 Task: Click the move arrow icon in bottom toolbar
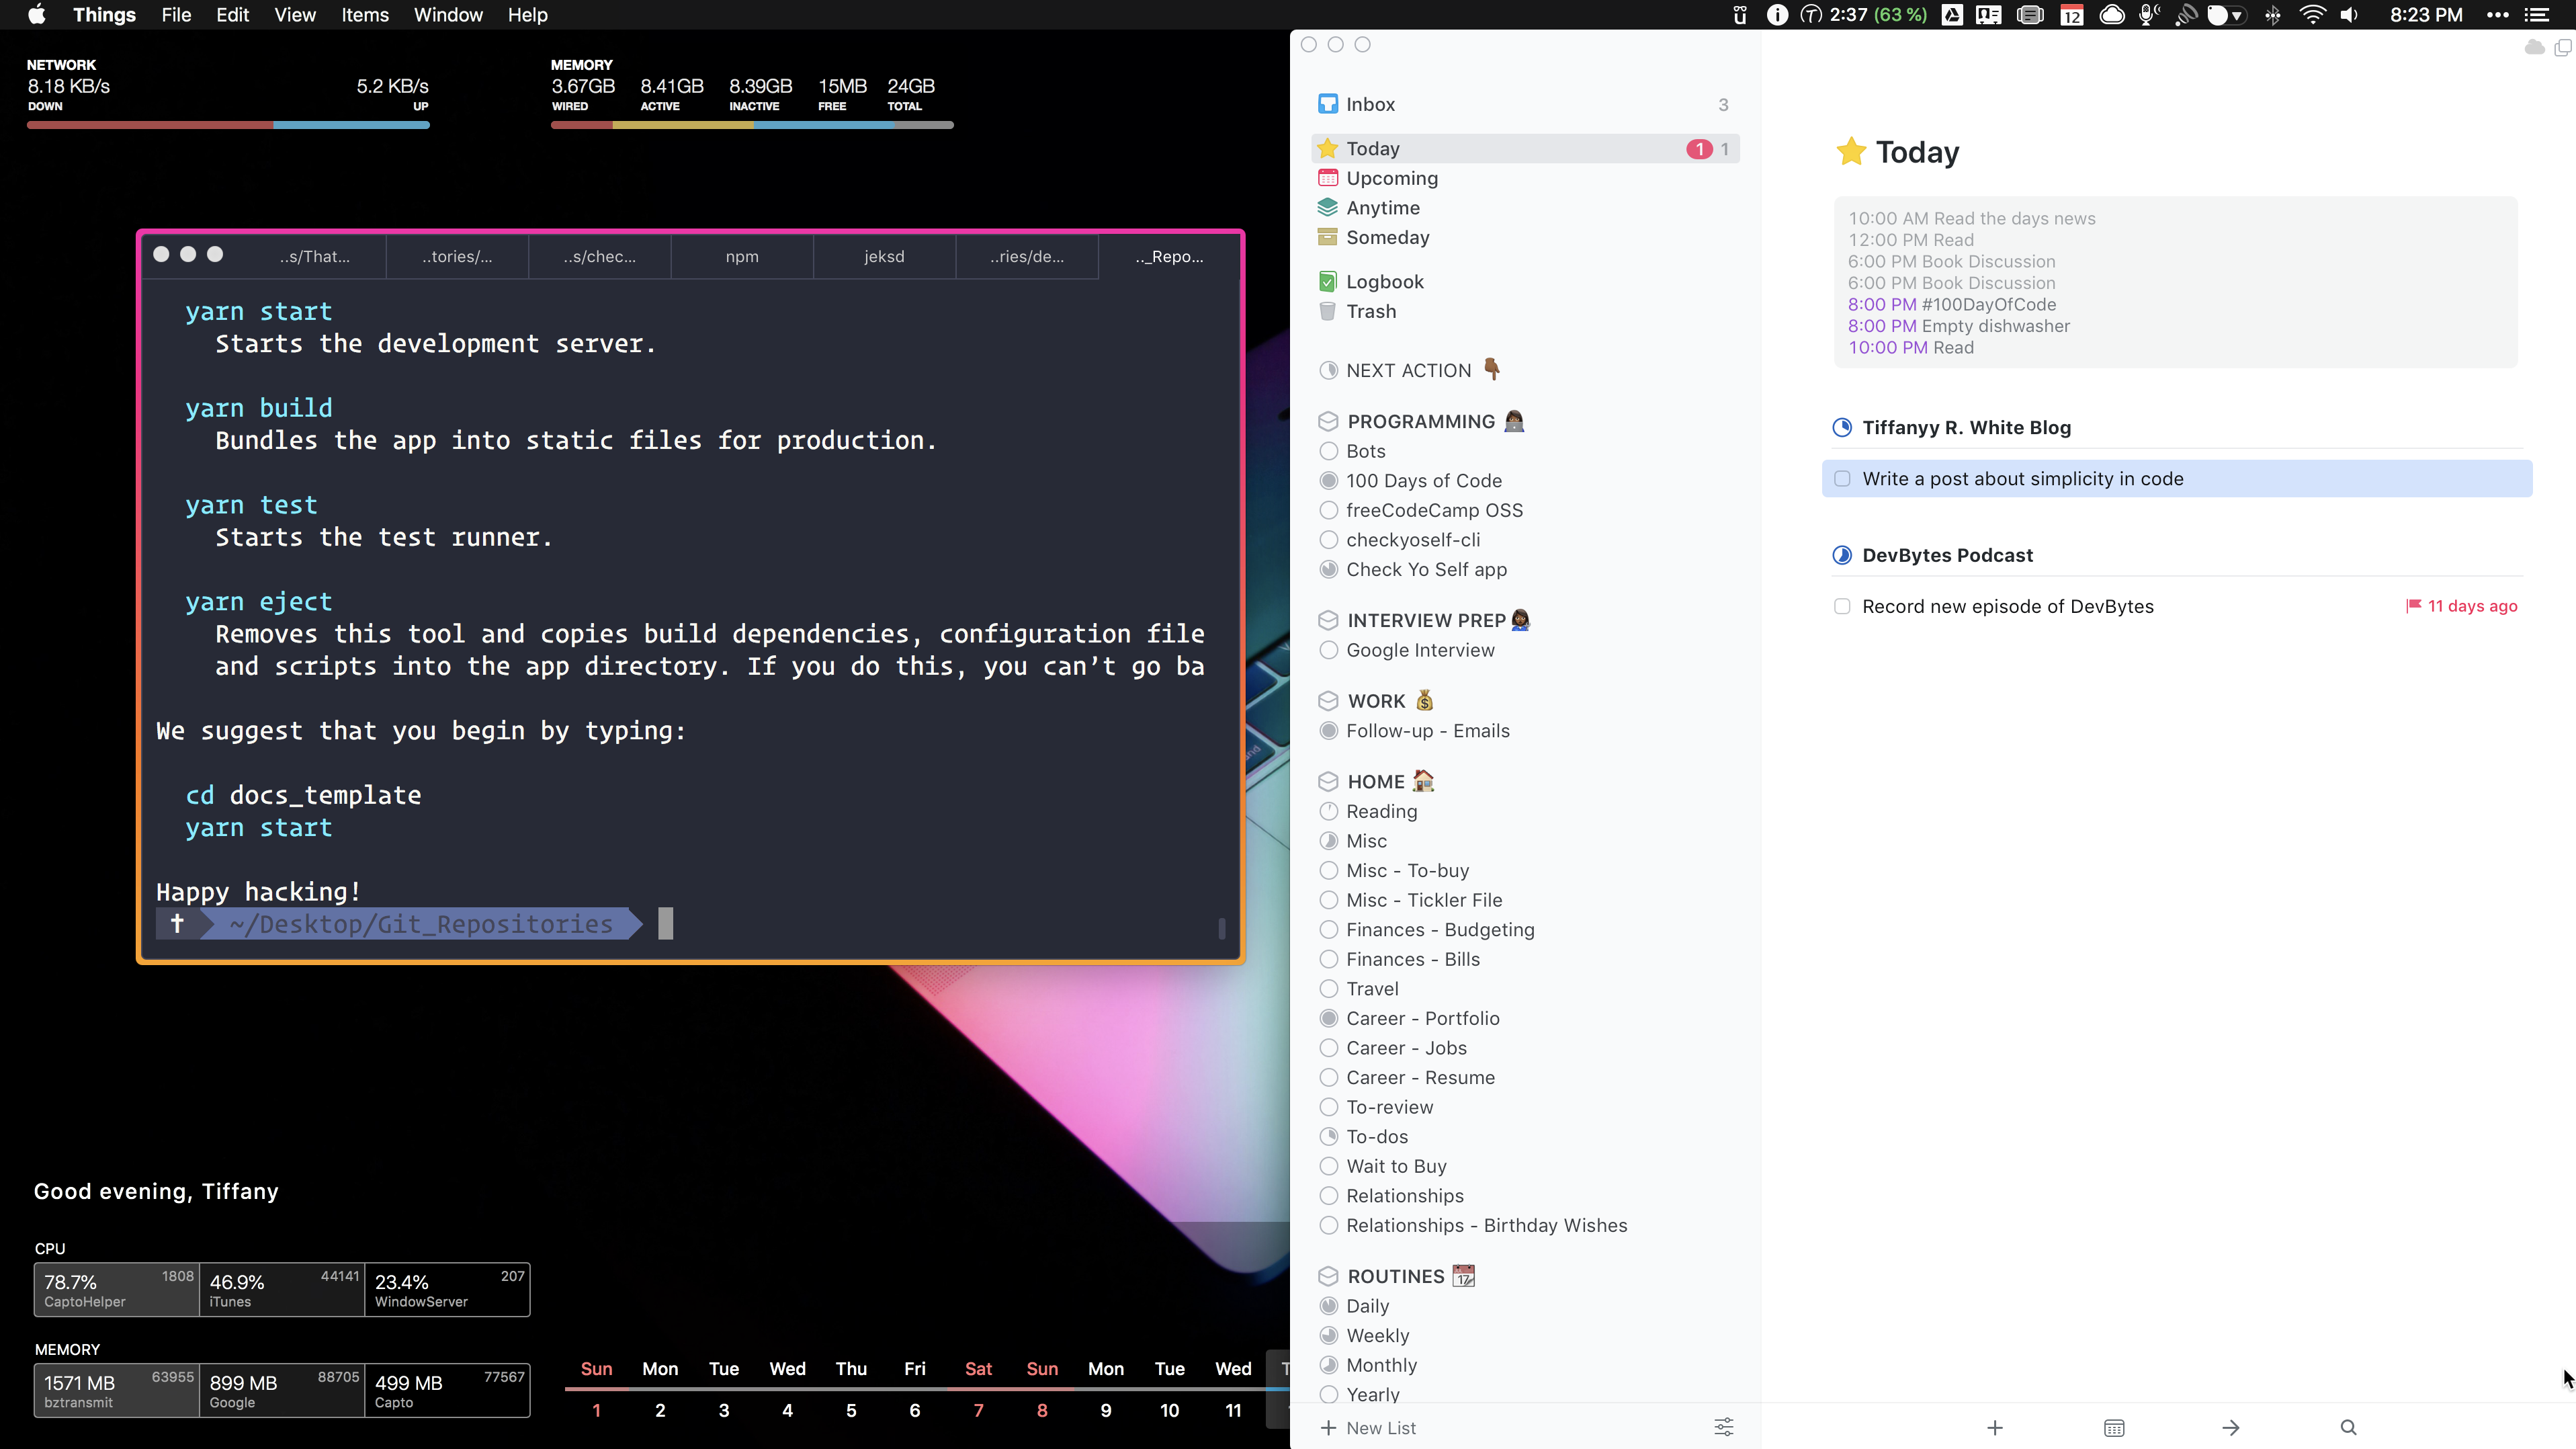2231,1427
